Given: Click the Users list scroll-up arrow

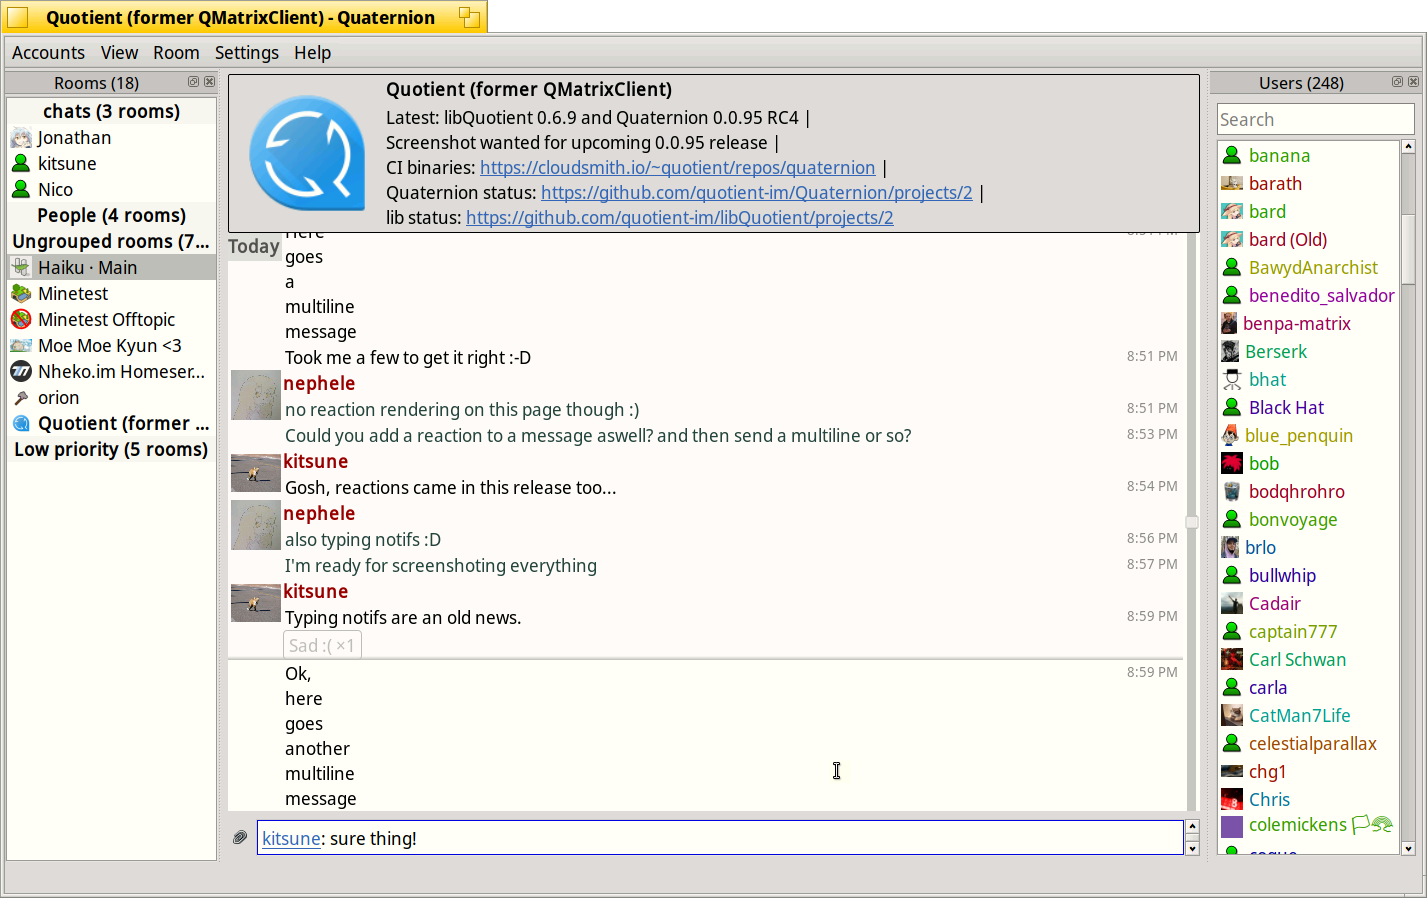Looking at the screenshot, I should (x=1408, y=147).
